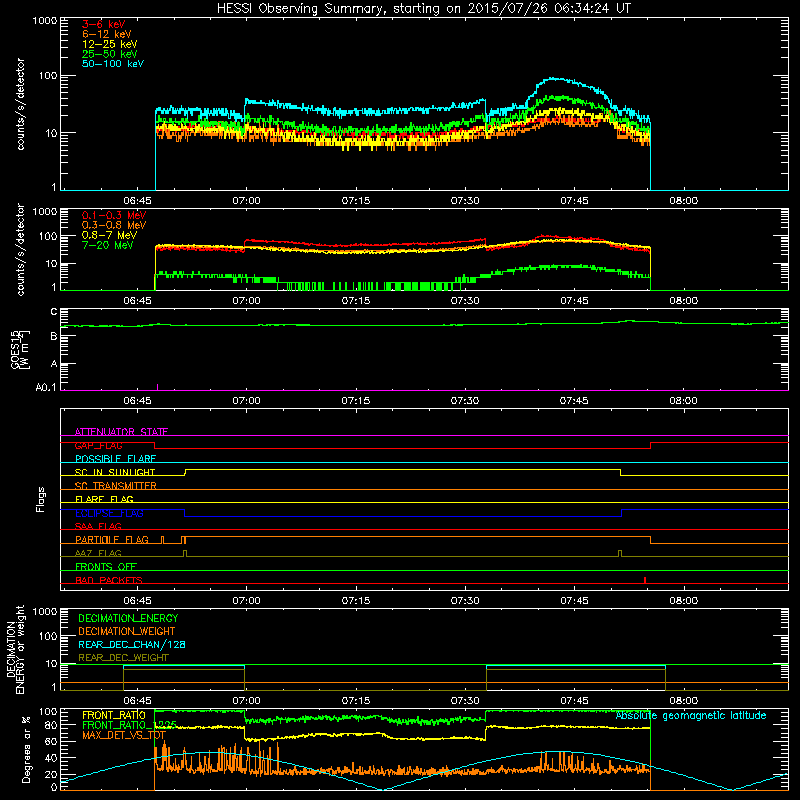Select the SC_TRANSMITTER flag label
Image resolution: width=800 pixels, height=800 pixels.
pos(115,485)
